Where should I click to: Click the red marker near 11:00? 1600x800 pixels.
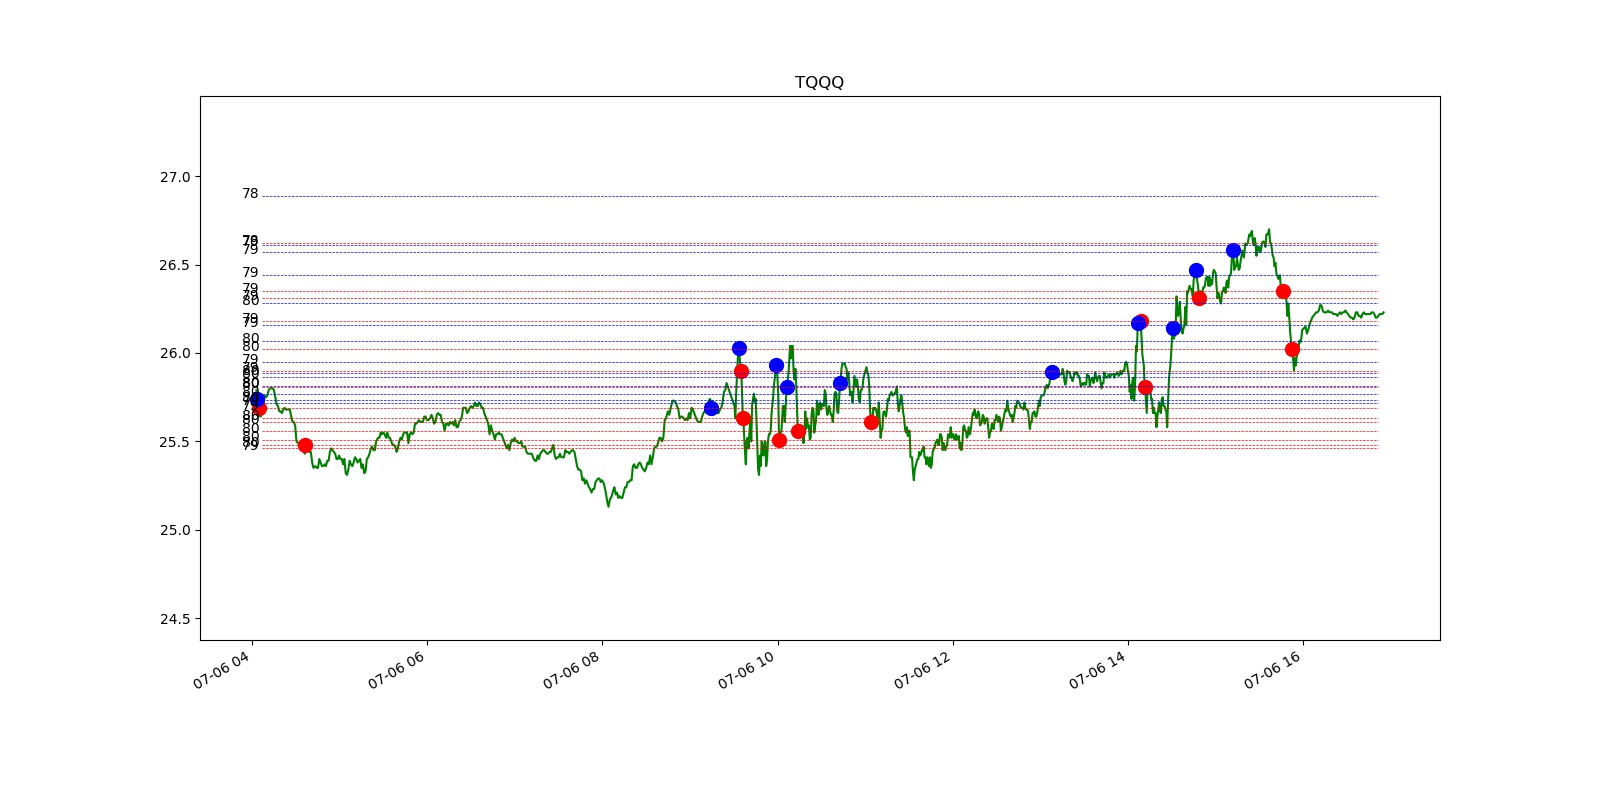(871, 422)
